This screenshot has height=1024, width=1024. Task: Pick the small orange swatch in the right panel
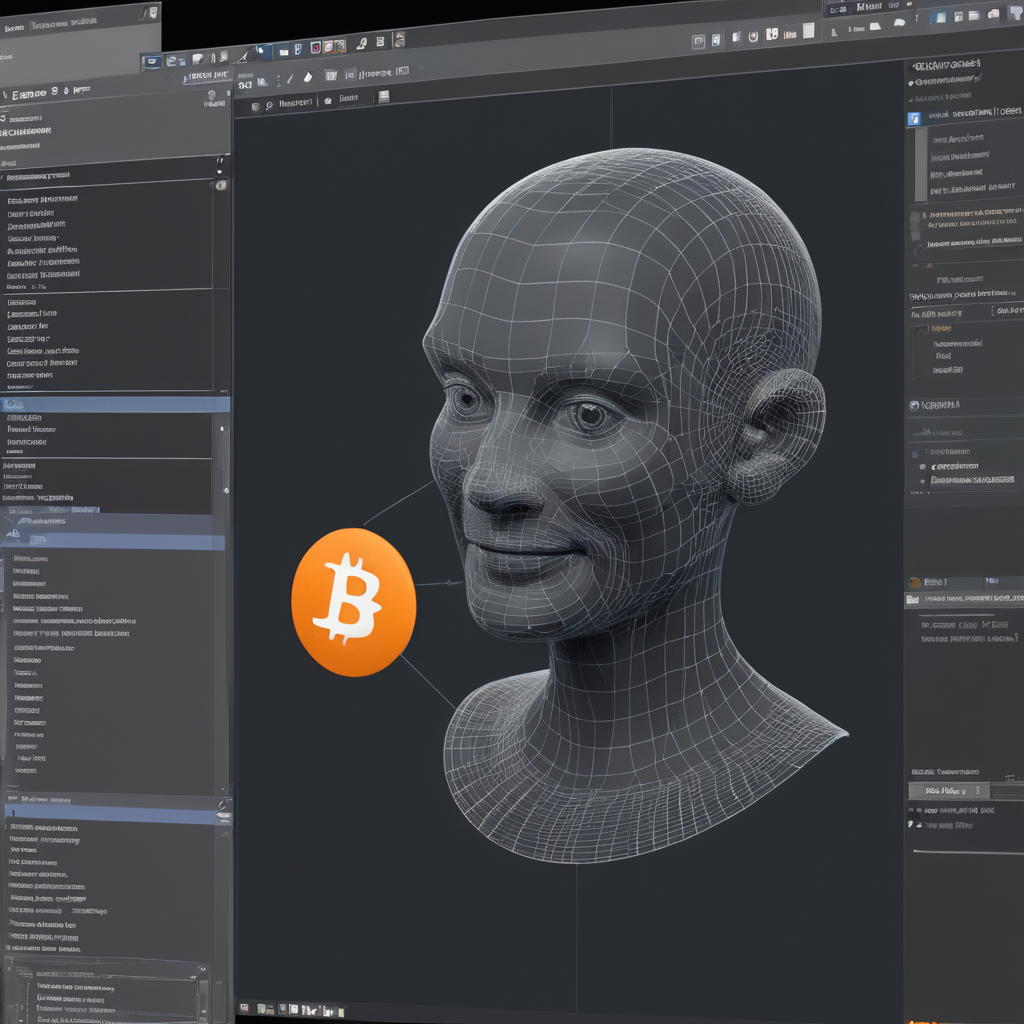coord(914,583)
